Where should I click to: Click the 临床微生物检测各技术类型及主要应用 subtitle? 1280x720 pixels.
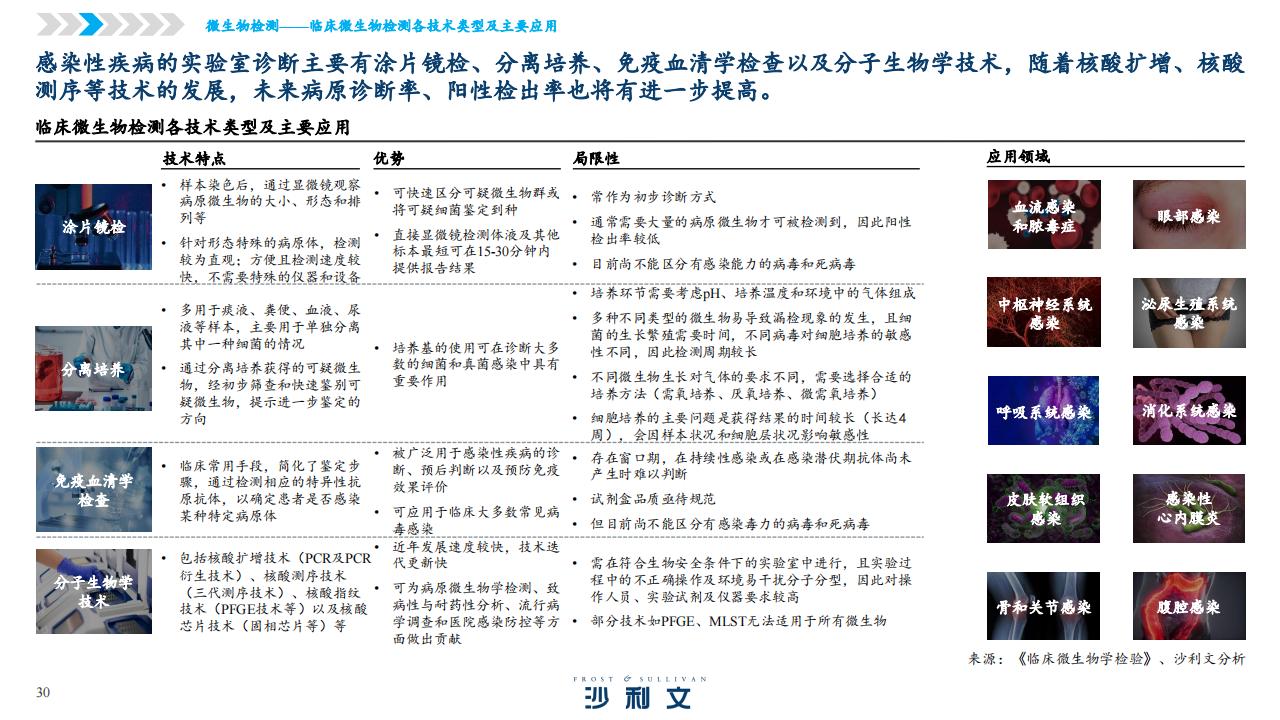tap(192, 128)
